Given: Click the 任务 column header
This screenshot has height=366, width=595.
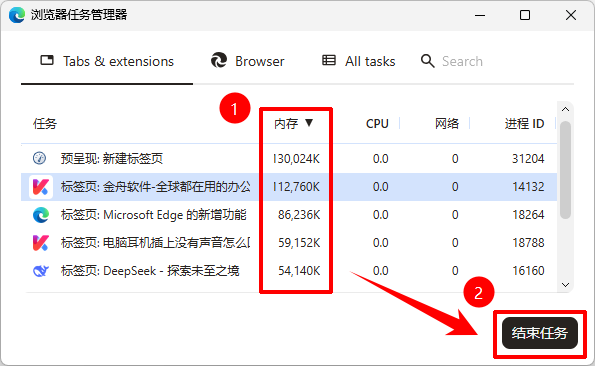Looking at the screenshot, I should [x=45, y=124].
